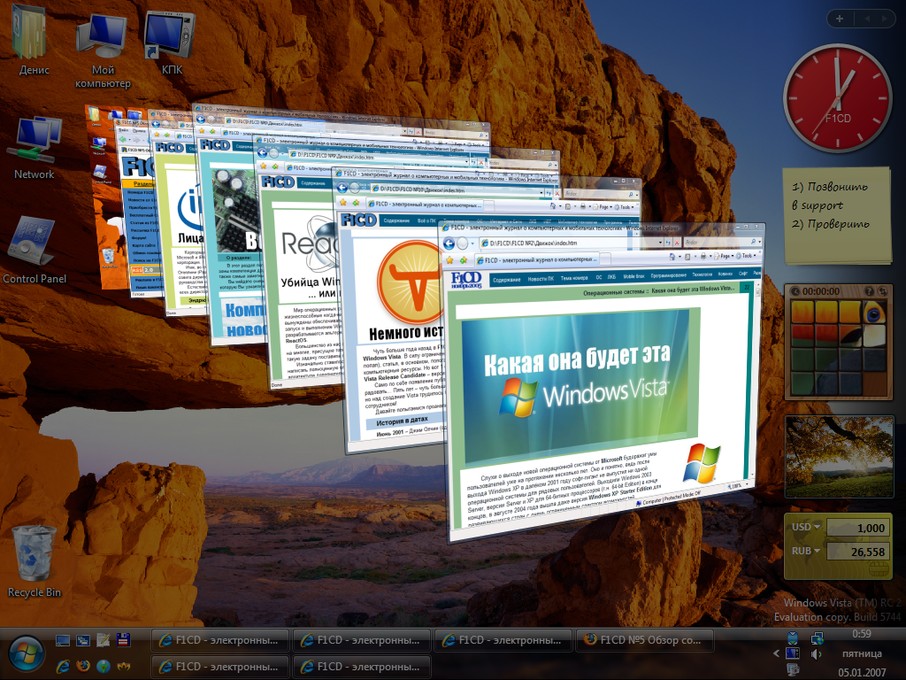Open the Windows Start orb
Viewport: 906px width, 680px height.
point(25,653)
